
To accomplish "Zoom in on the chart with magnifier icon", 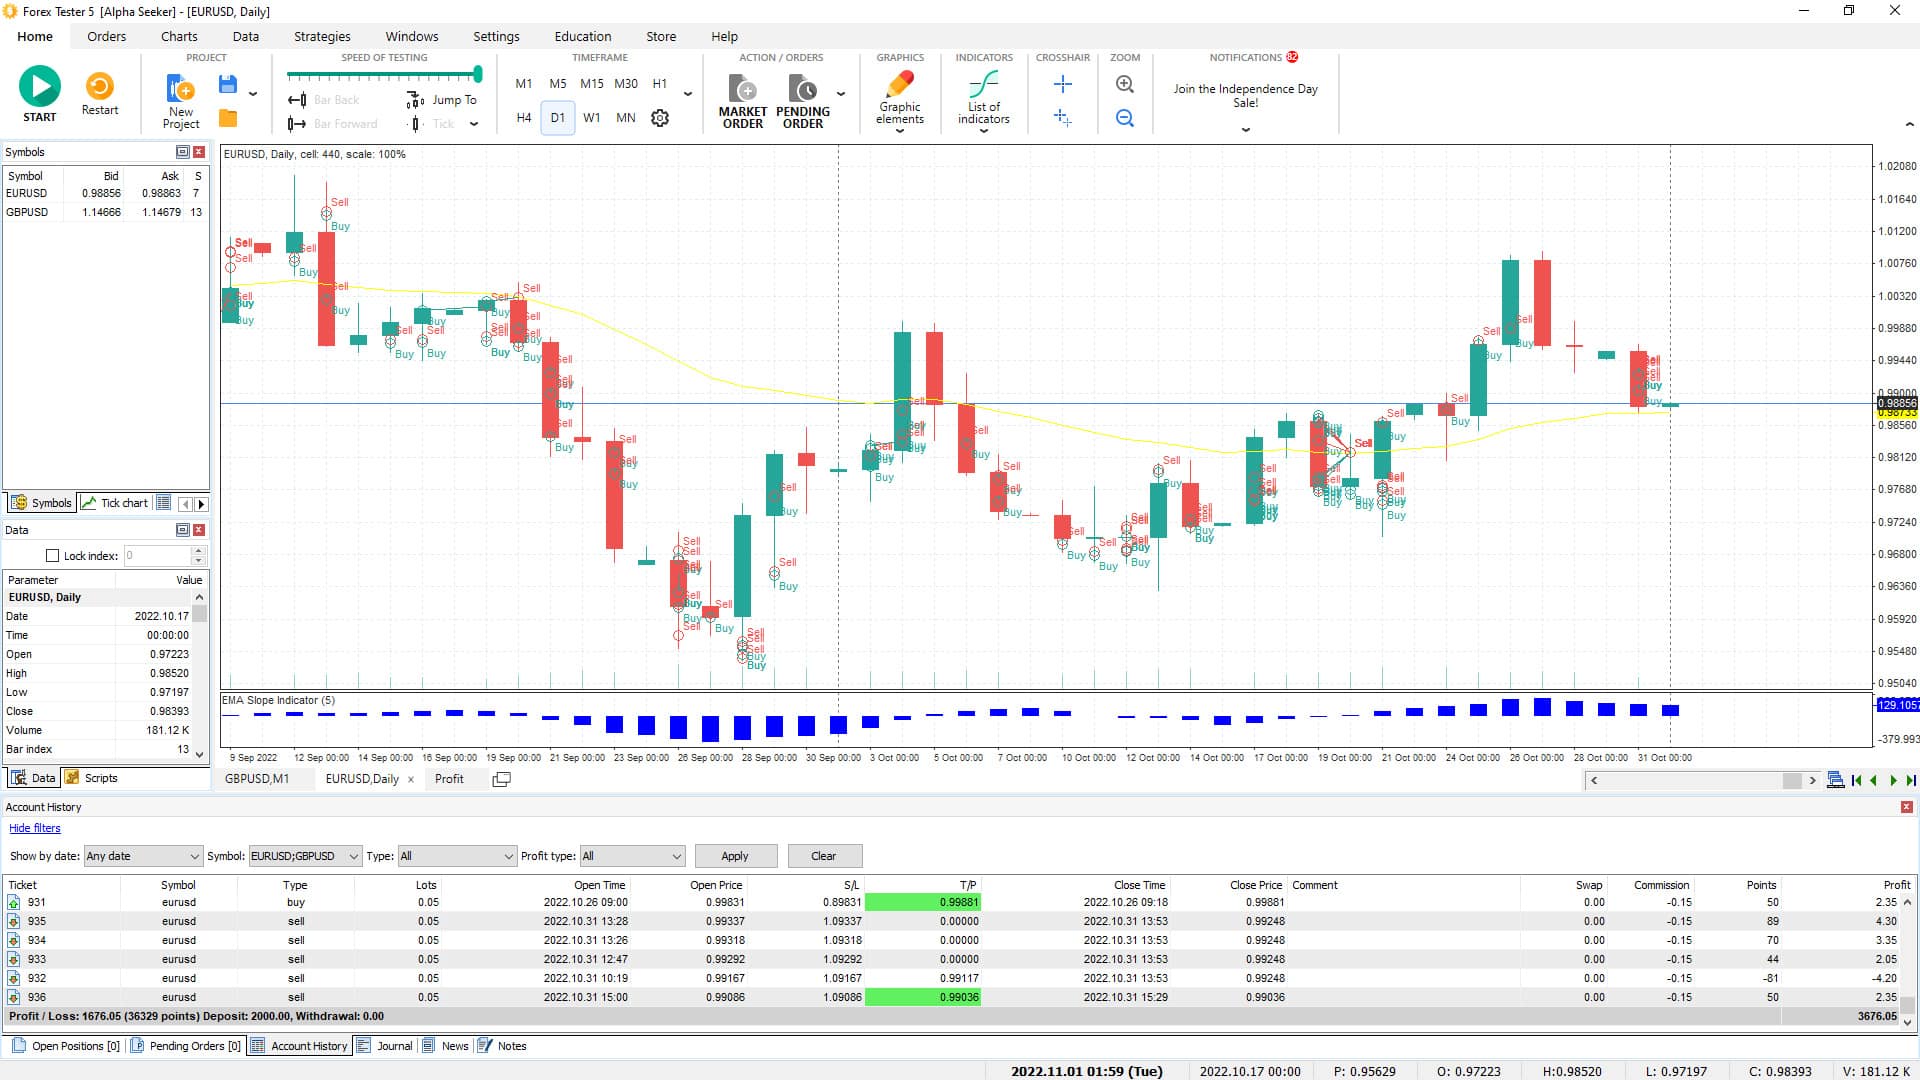I will (1124, 85).
